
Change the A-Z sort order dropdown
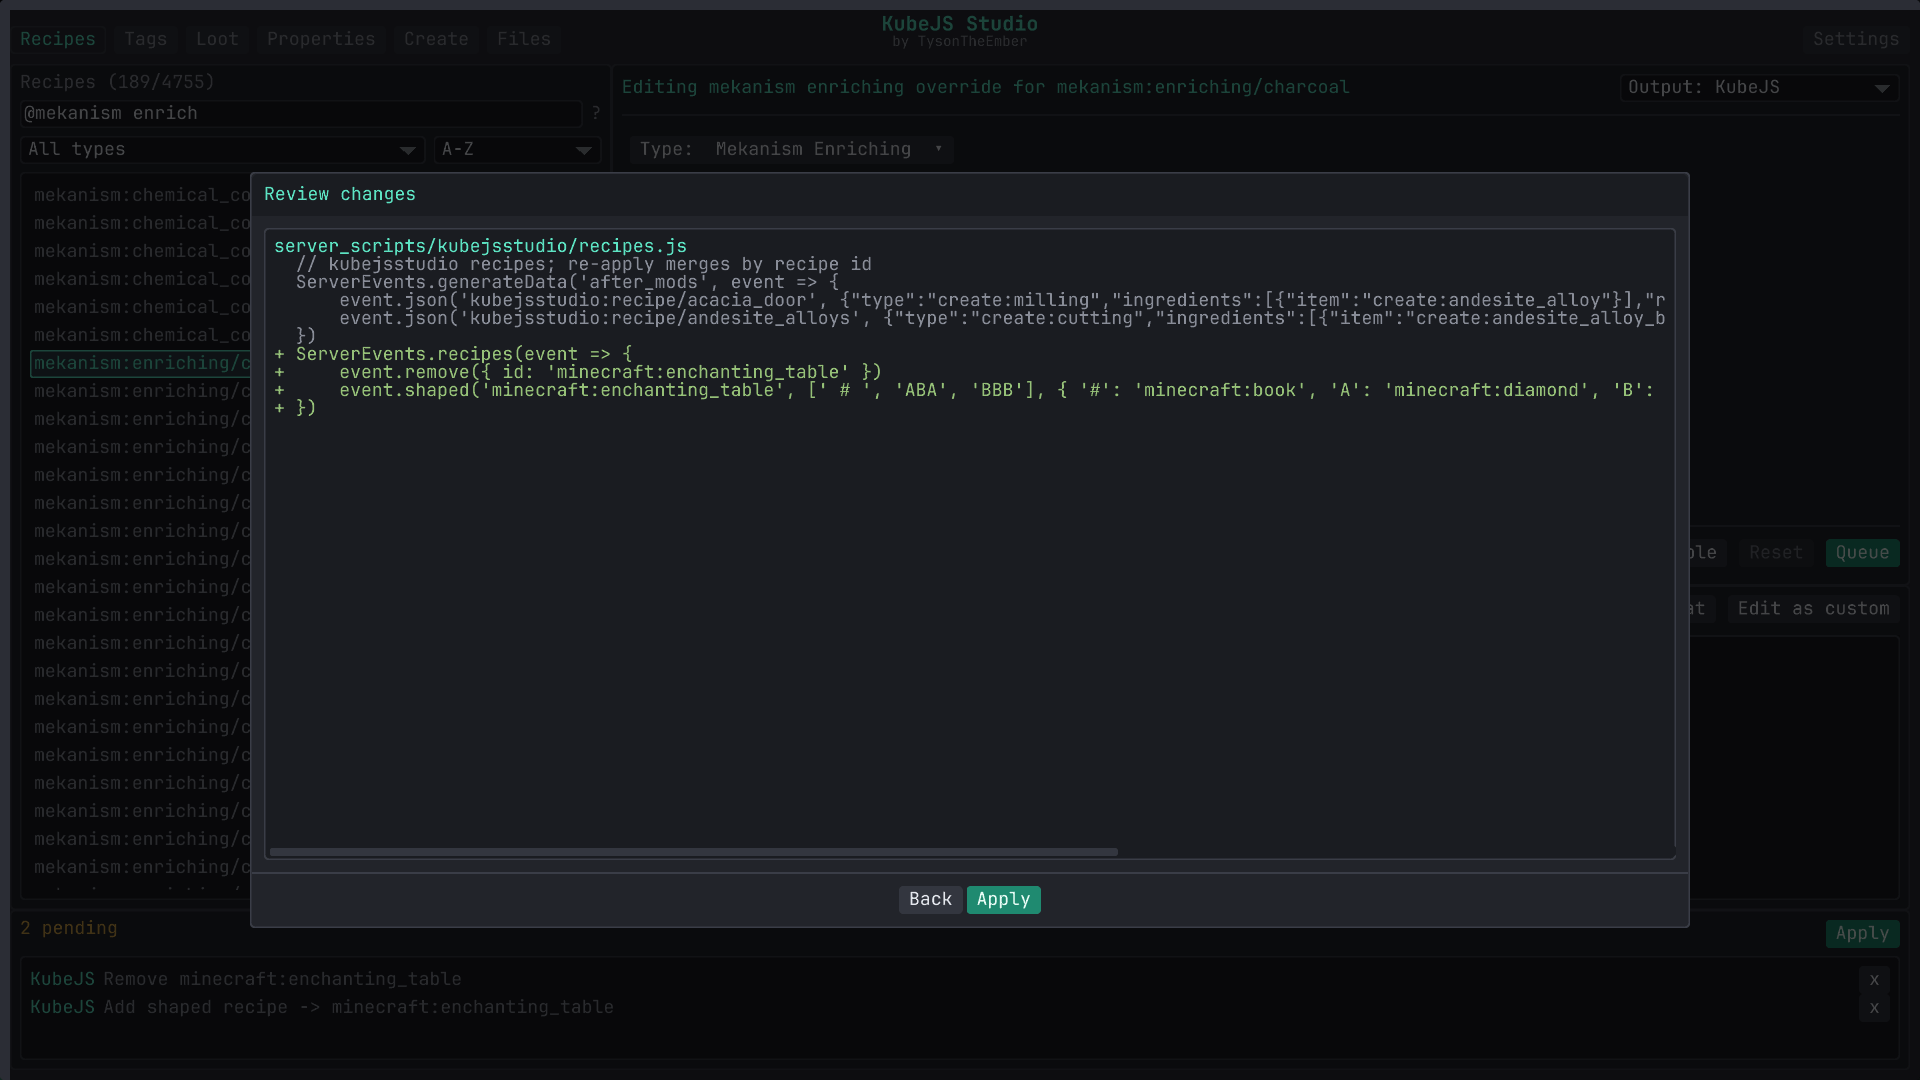click(517, 150)
